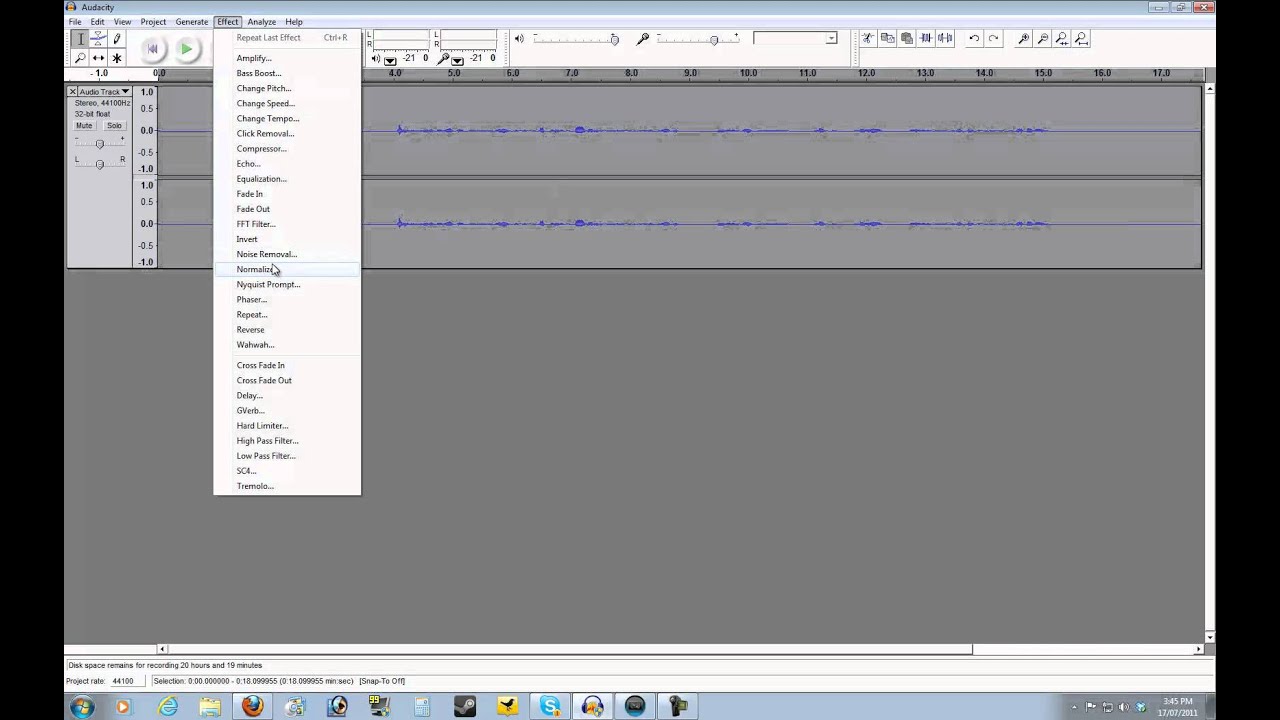This screenshot has height=720, width=1280.
Task: Open the Help menu
Action: [293, 22]
